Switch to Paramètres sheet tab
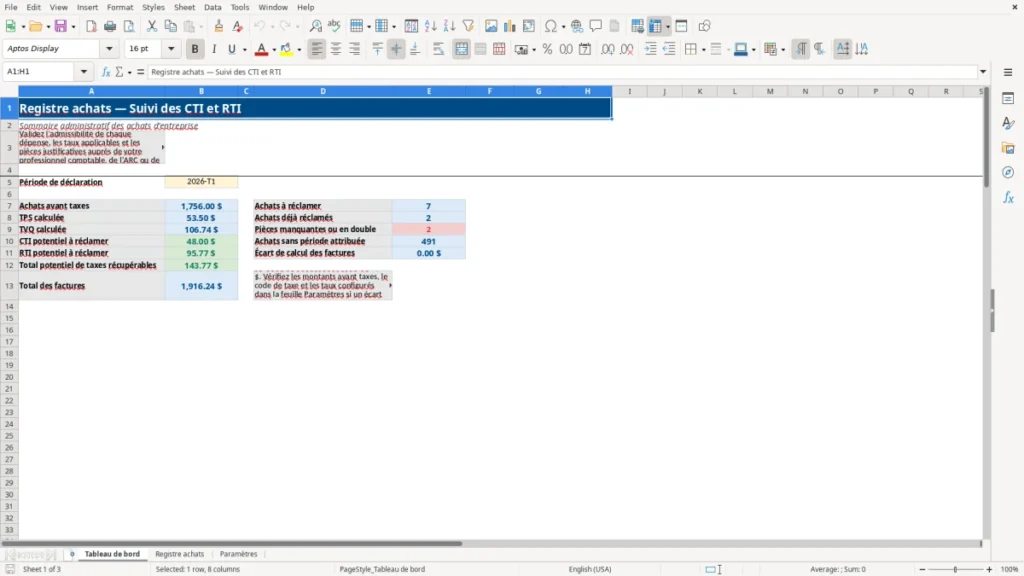 [238, 554]
